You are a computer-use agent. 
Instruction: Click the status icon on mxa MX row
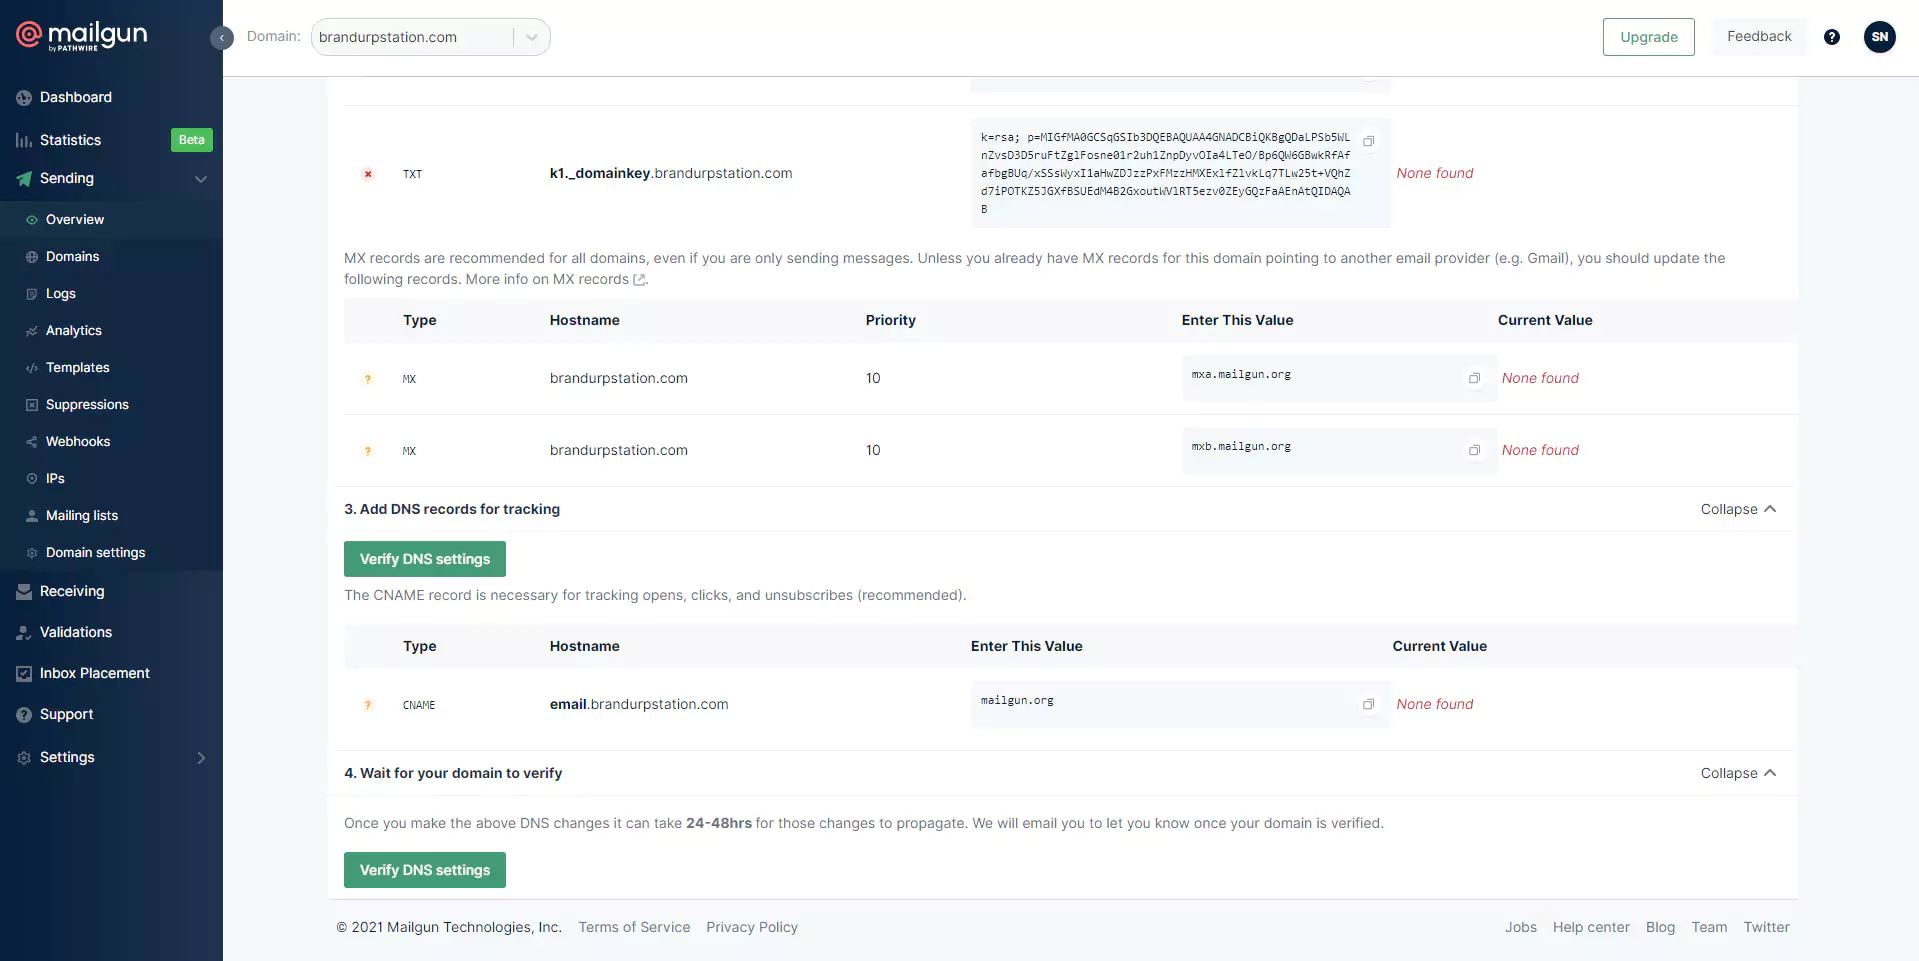tap(368, 379)
